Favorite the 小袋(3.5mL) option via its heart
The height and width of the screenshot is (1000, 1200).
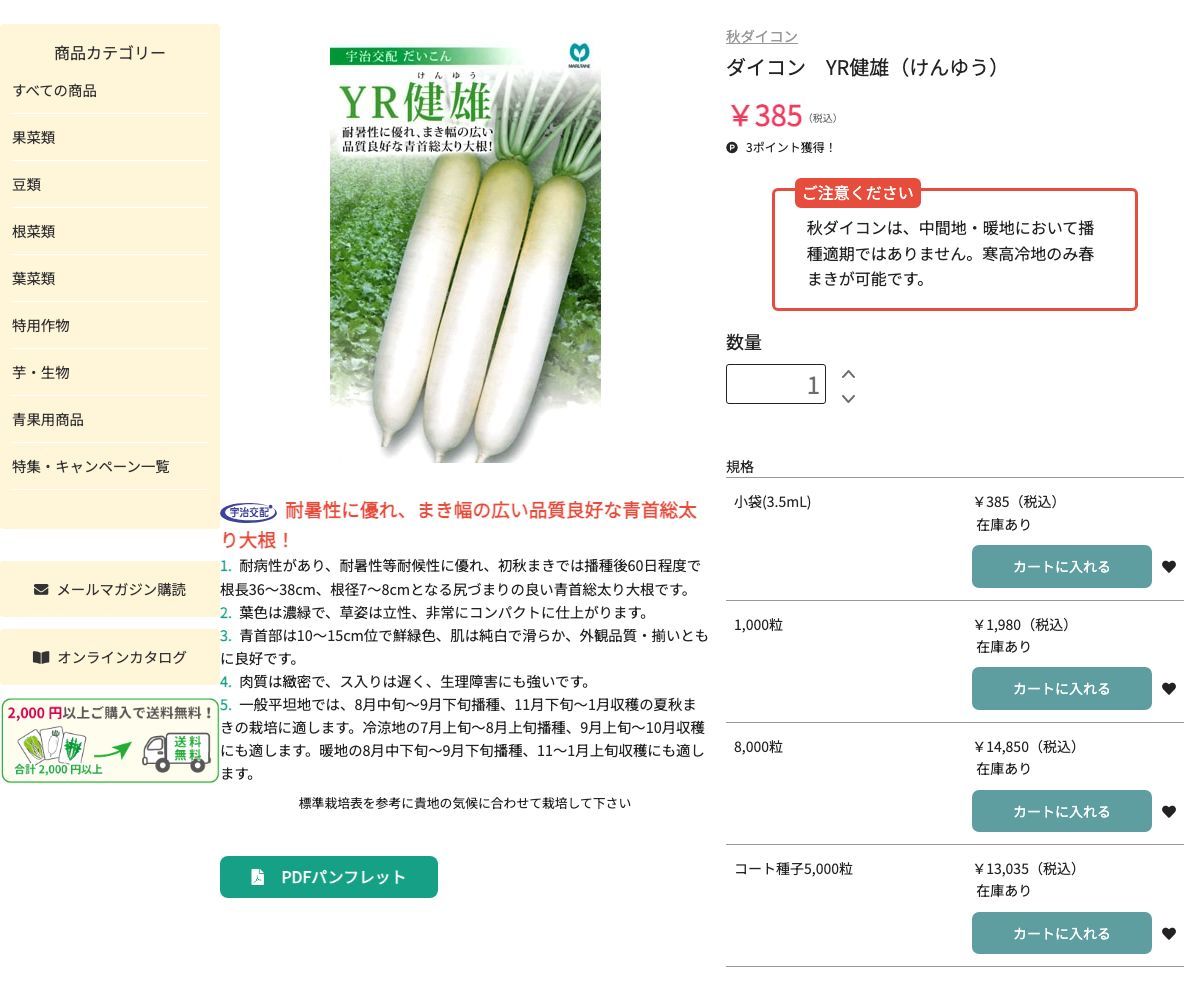click(1169, 566)
